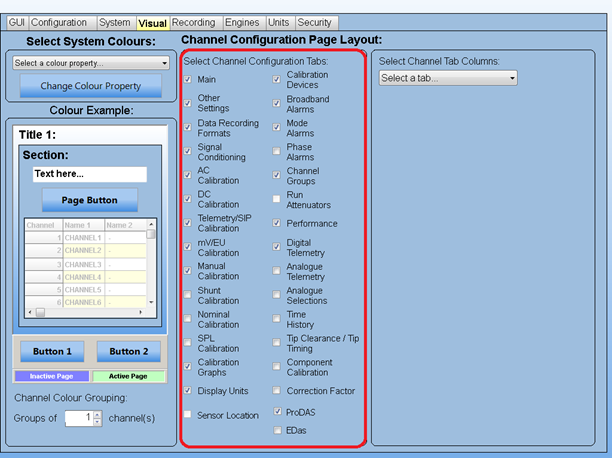Toggle the Channel Groups checkbox
Image resolution: width=612 pixels, height=458 pixels.
[x=277, y=175]
